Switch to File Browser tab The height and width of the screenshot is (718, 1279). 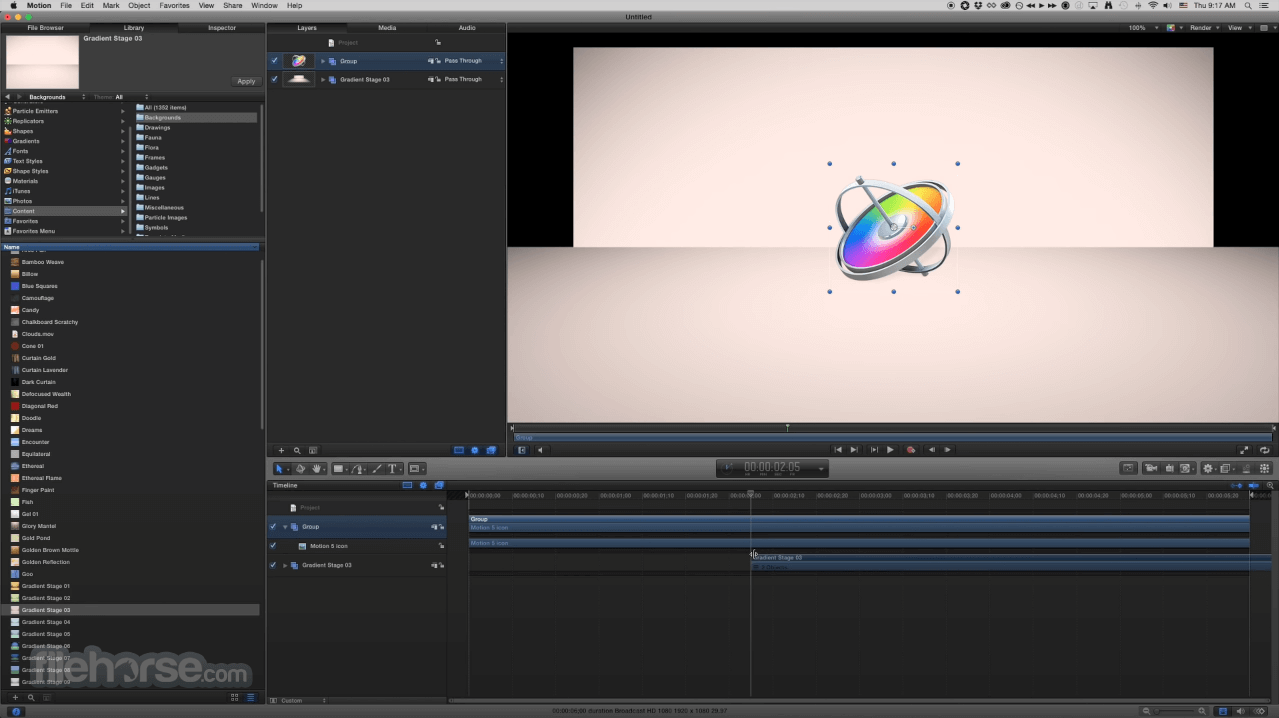pyautogui.click(x=45, y=28)
